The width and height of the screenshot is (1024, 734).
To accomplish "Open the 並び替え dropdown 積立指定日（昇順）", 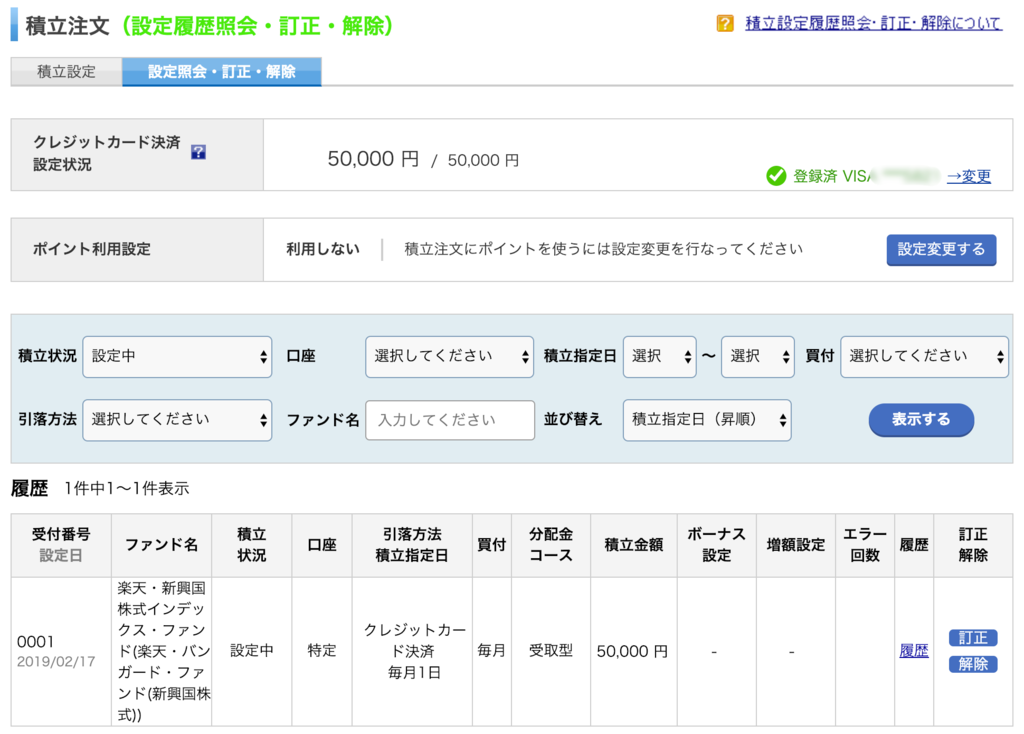I will click(707, 420).
